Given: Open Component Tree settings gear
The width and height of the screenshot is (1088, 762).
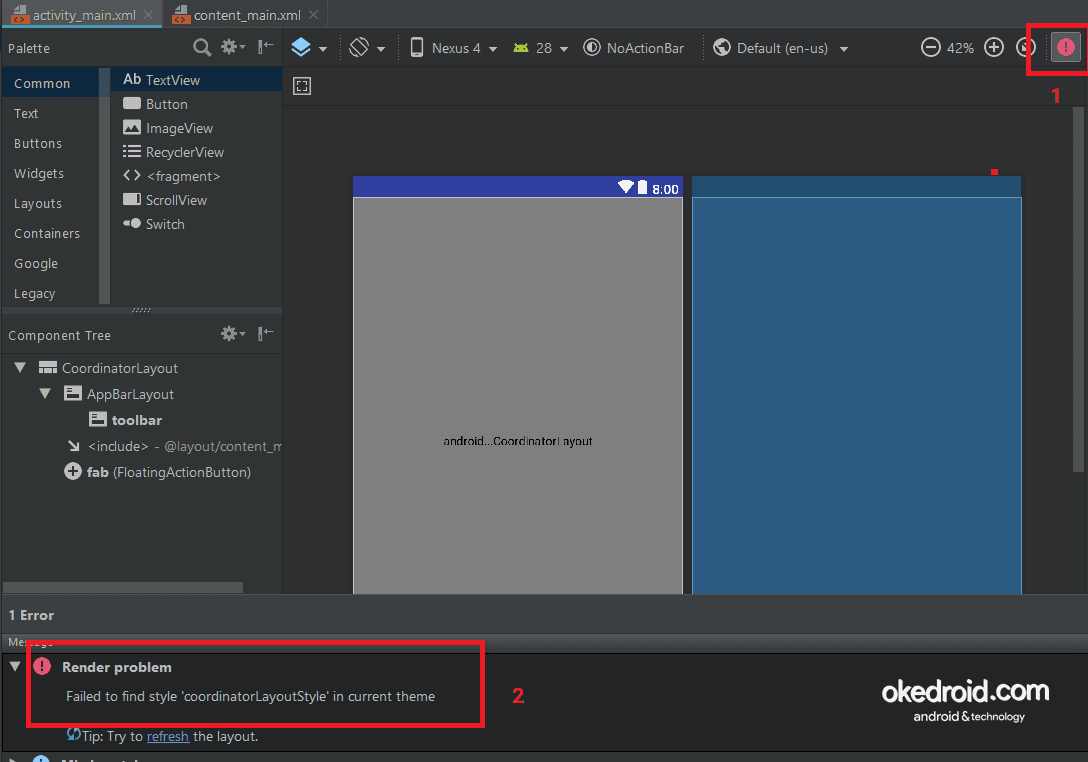Looking at the screenshot, I should pos(232,334).
